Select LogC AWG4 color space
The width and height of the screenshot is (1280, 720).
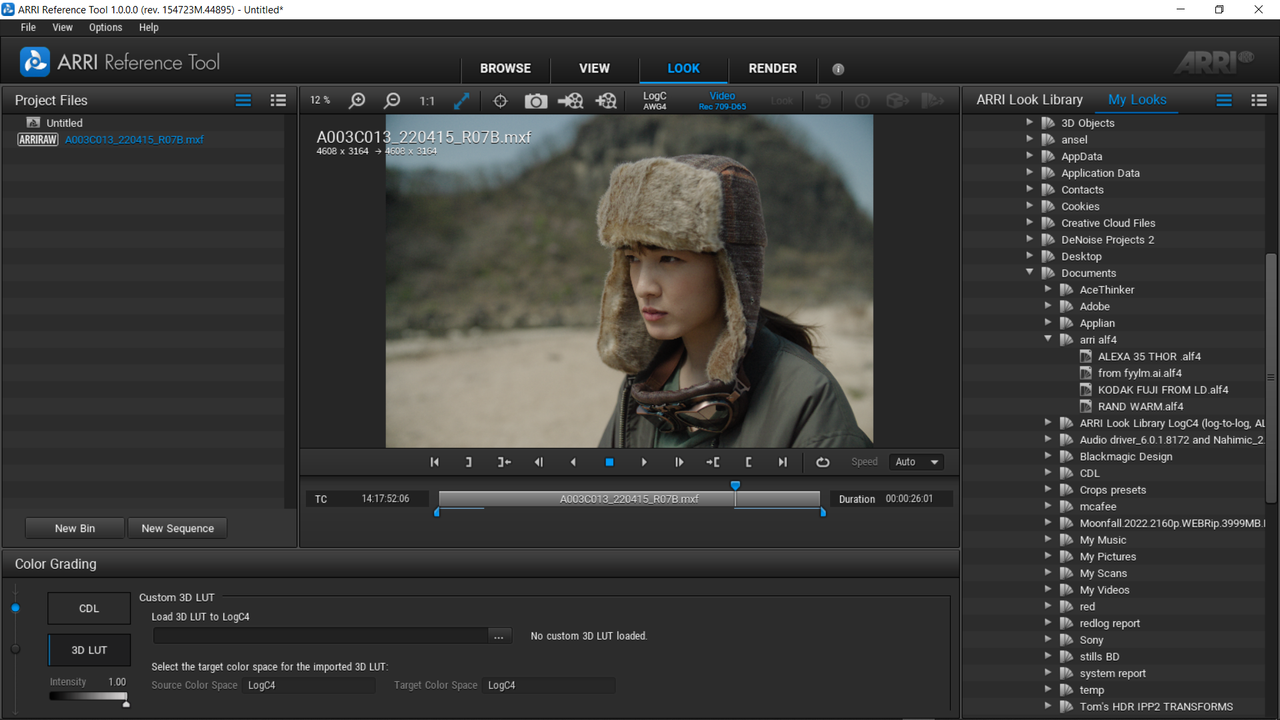point(655,101)
